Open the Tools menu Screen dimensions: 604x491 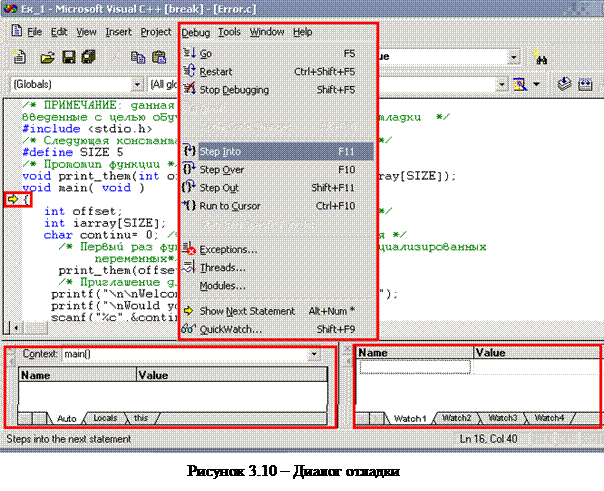pos(229,32)
